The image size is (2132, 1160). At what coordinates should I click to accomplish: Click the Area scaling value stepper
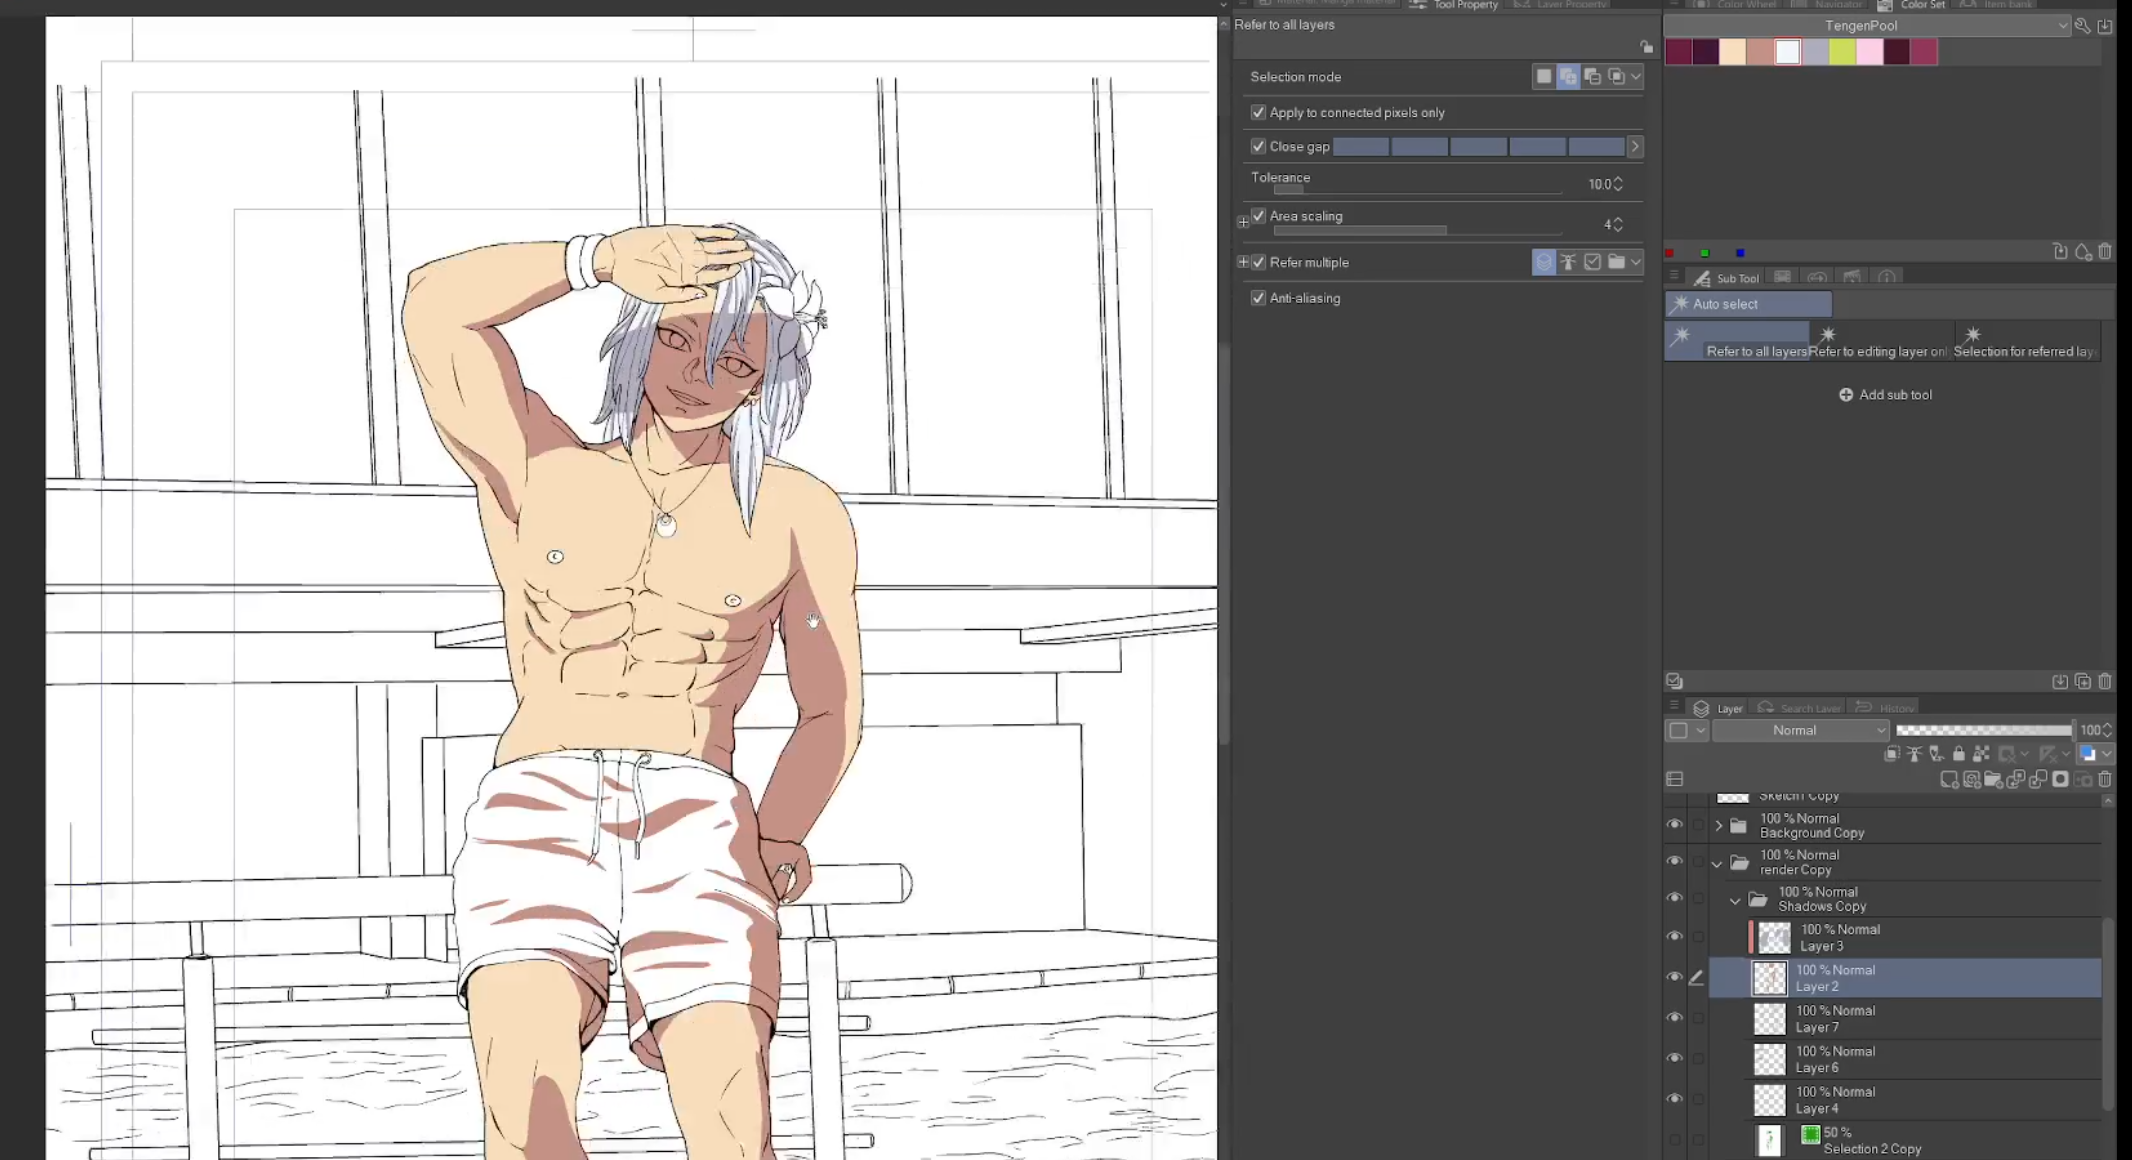tap(1618, 225)
